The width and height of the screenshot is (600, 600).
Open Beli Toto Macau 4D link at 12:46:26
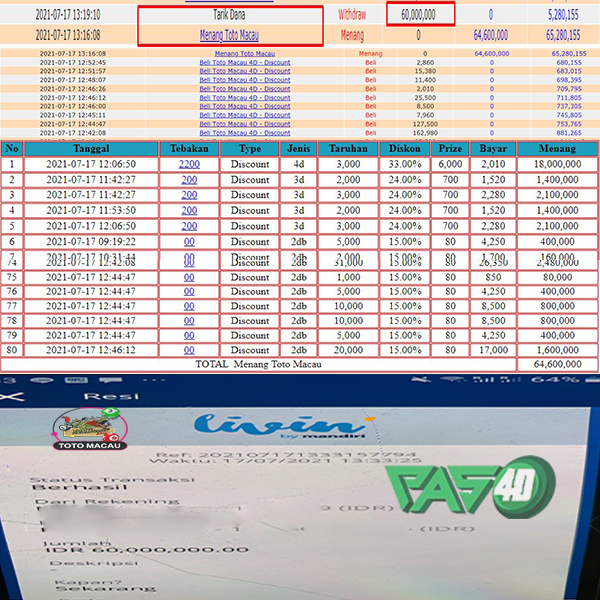(245, 89)
